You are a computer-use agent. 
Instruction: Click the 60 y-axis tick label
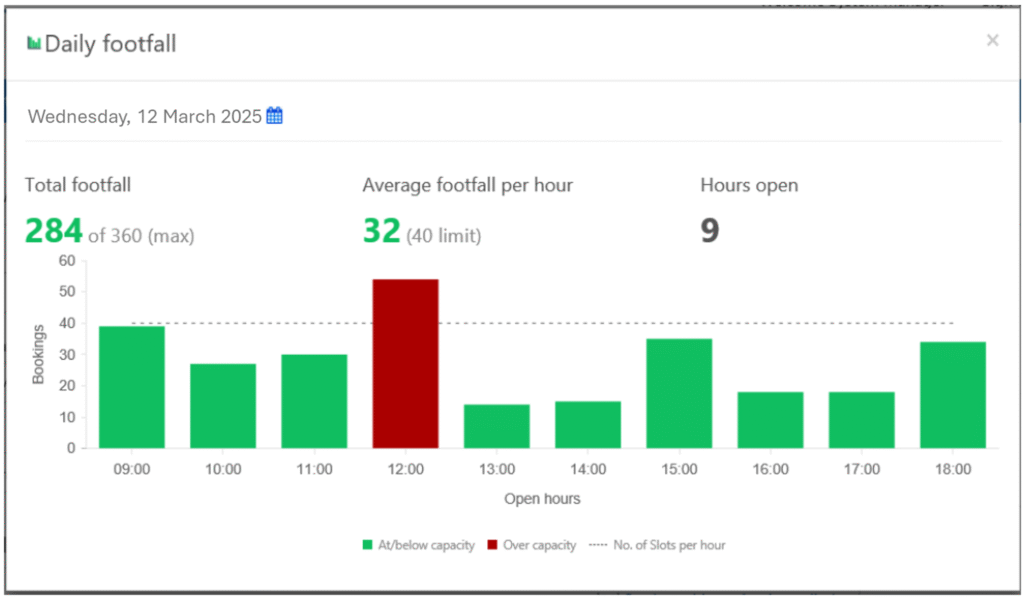(67, 261)
